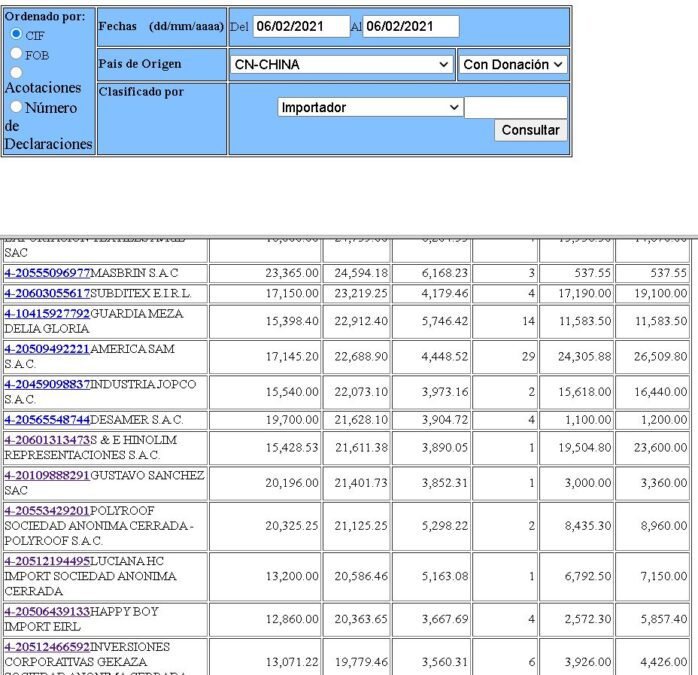Image resolution: width=698 pixels, height=675 pixels.
Task: Click value 19,779.46 in INVERSIONES row
Action: click(361, 662)
